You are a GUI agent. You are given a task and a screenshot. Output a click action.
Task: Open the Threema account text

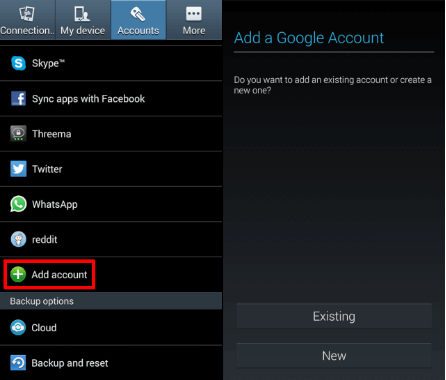[52, 134]
